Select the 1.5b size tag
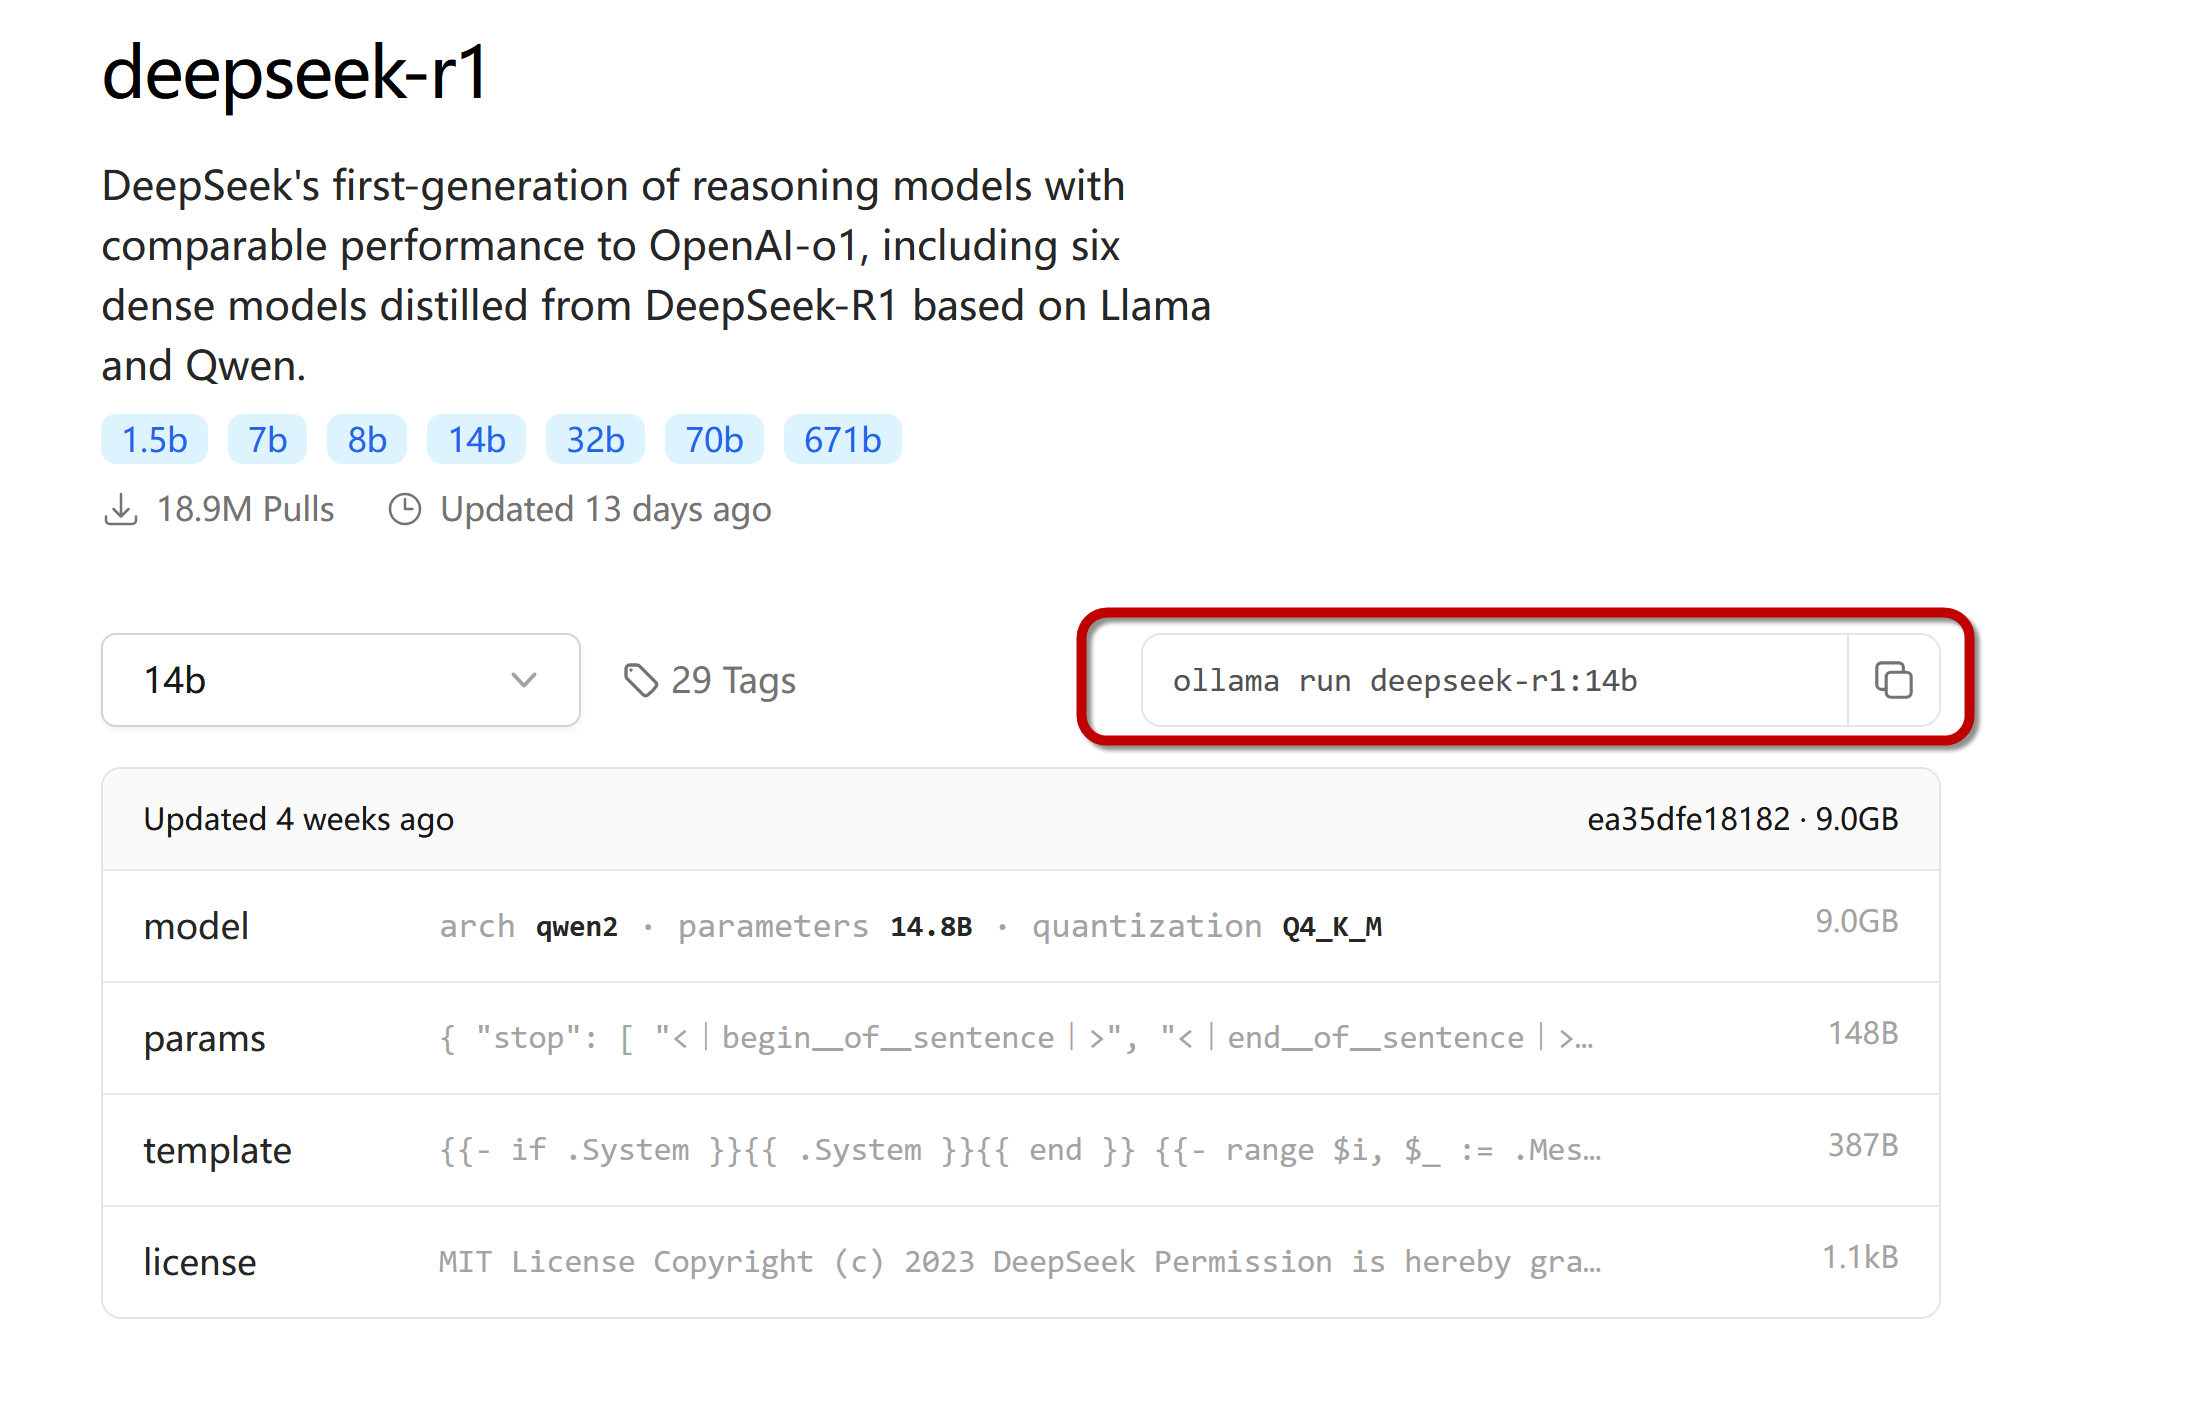The height and width of the screenshot is (1405, 2187). pos(154,439)
